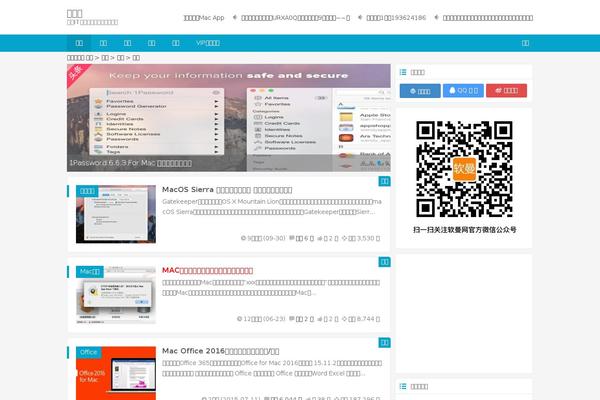The width and height of the screenshot is (600, 400).
Task: Click the speaker icon before the 193624186 notice
Action: pyautogui.click(x=360, y=17)
